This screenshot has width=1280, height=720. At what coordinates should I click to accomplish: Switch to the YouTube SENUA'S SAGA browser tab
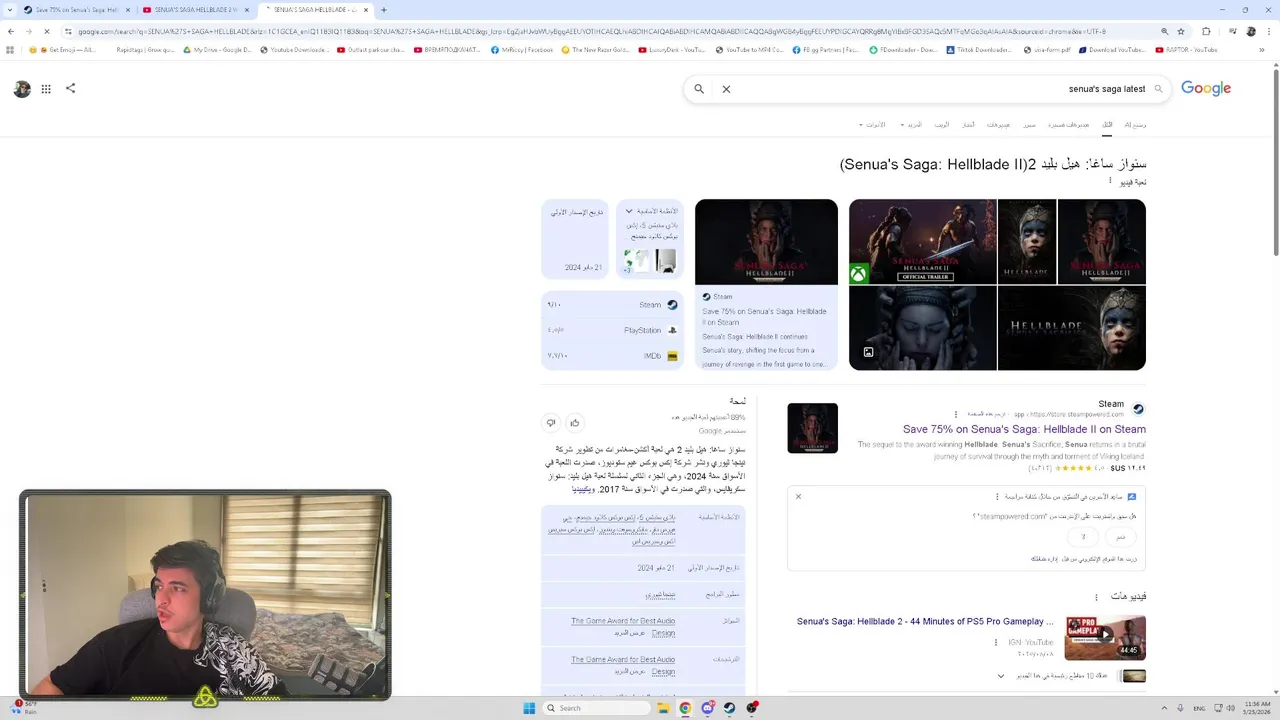pyautogui.click(x=195, y=10)
